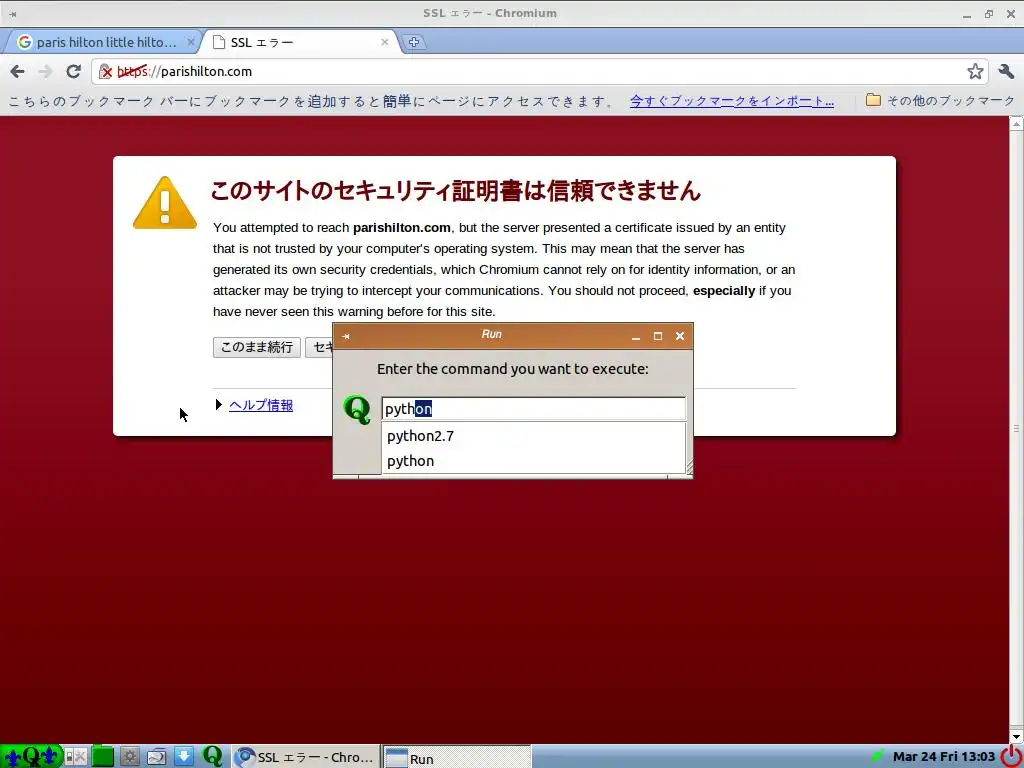Open the その他のブックマーク folder
The height and width of the screenshot is (768, 1024).
[x=940, y=101]
